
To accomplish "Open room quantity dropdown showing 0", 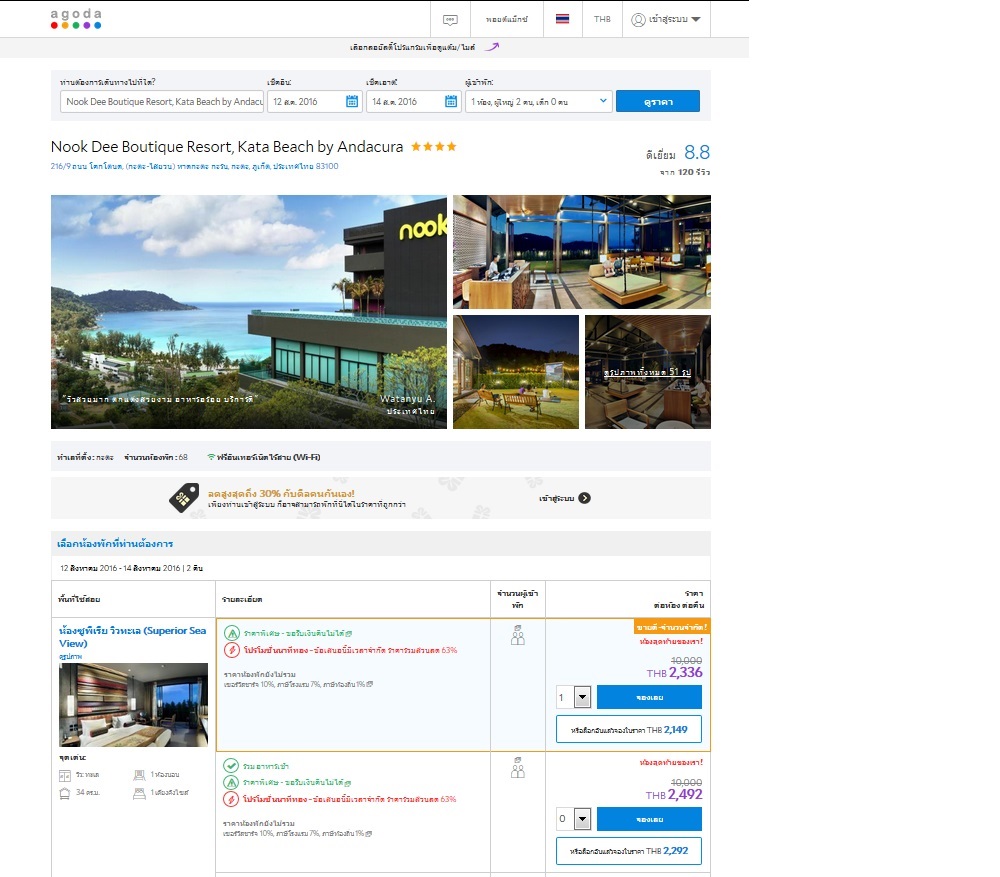I will click(574, 819).
